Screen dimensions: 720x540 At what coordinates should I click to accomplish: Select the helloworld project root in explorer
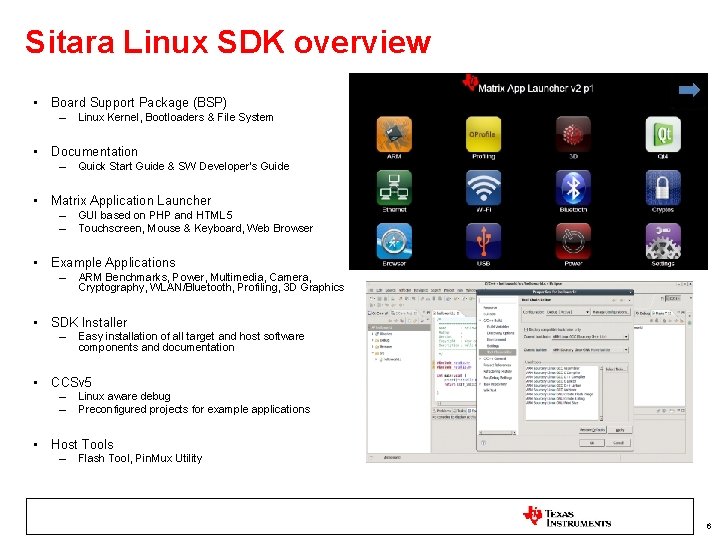click(x=399, y=327)
